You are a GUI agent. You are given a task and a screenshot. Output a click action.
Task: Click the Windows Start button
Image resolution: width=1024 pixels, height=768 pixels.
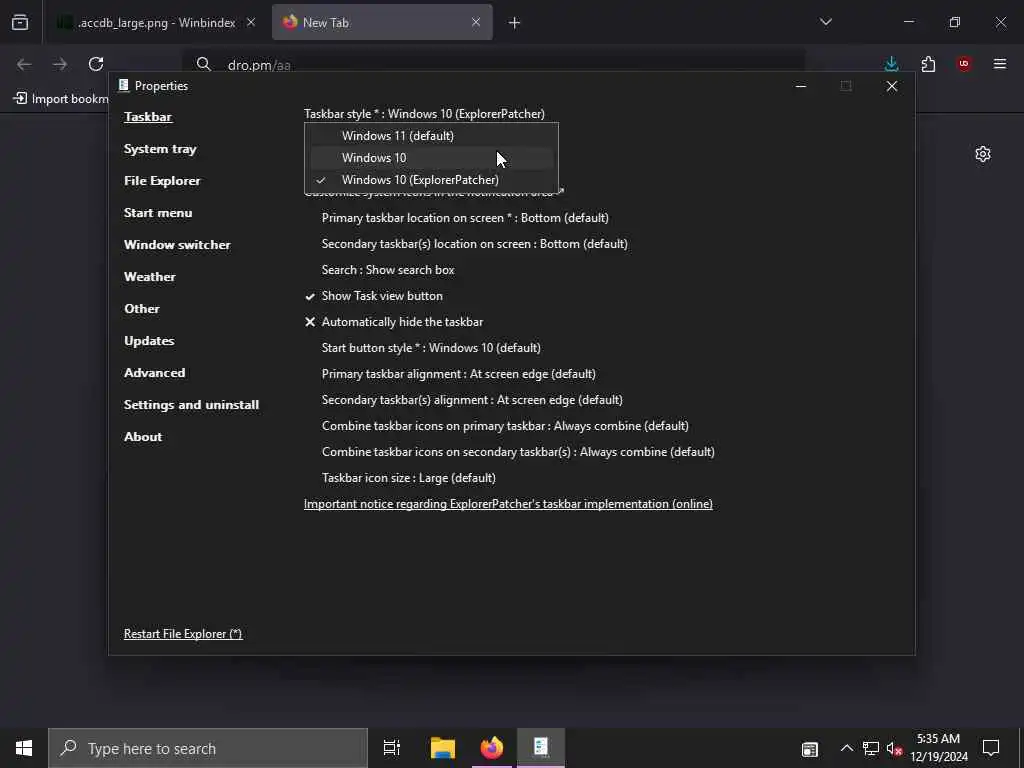click(24, 748)
